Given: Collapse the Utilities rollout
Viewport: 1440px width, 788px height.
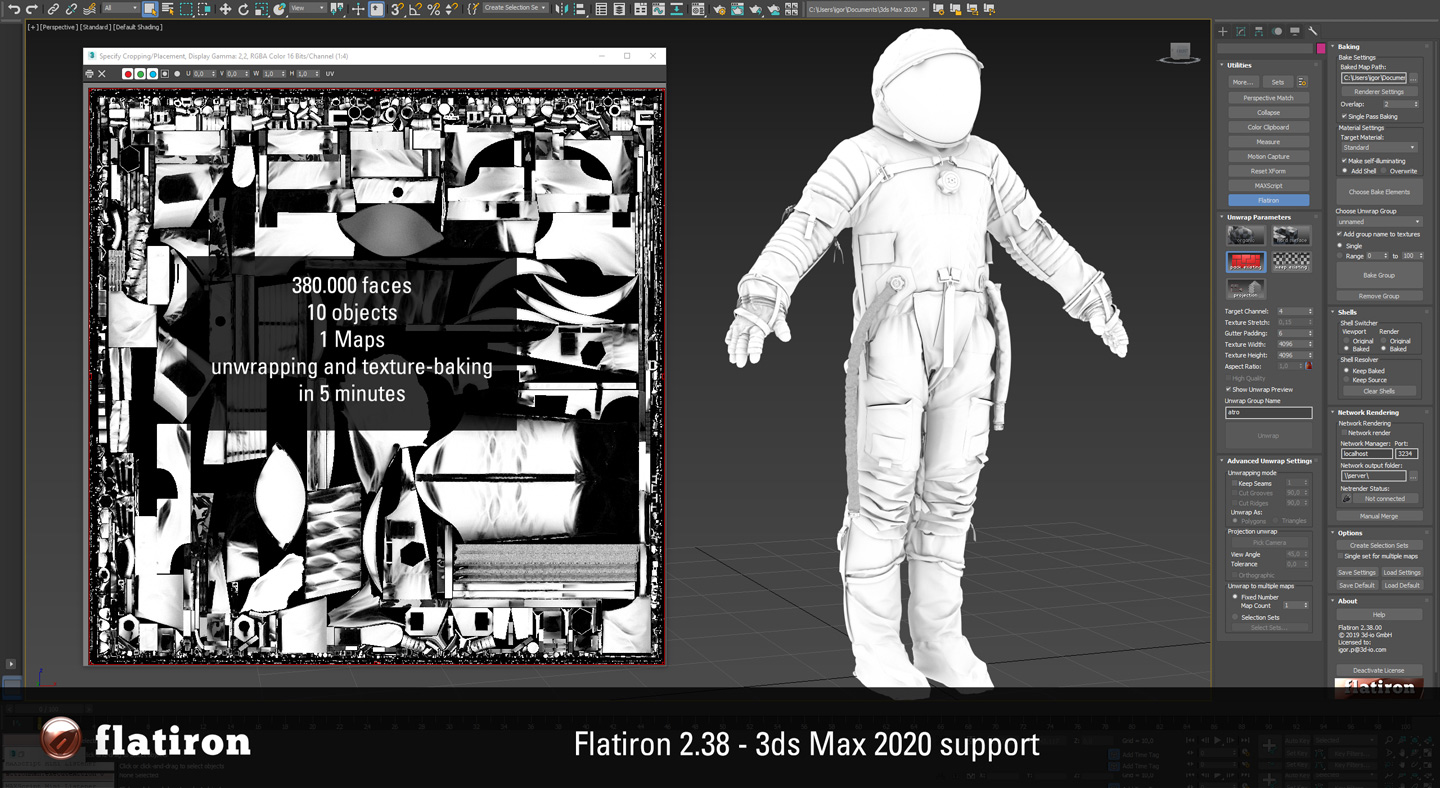Looking at the screenshot, I should tap(1221, 65).
